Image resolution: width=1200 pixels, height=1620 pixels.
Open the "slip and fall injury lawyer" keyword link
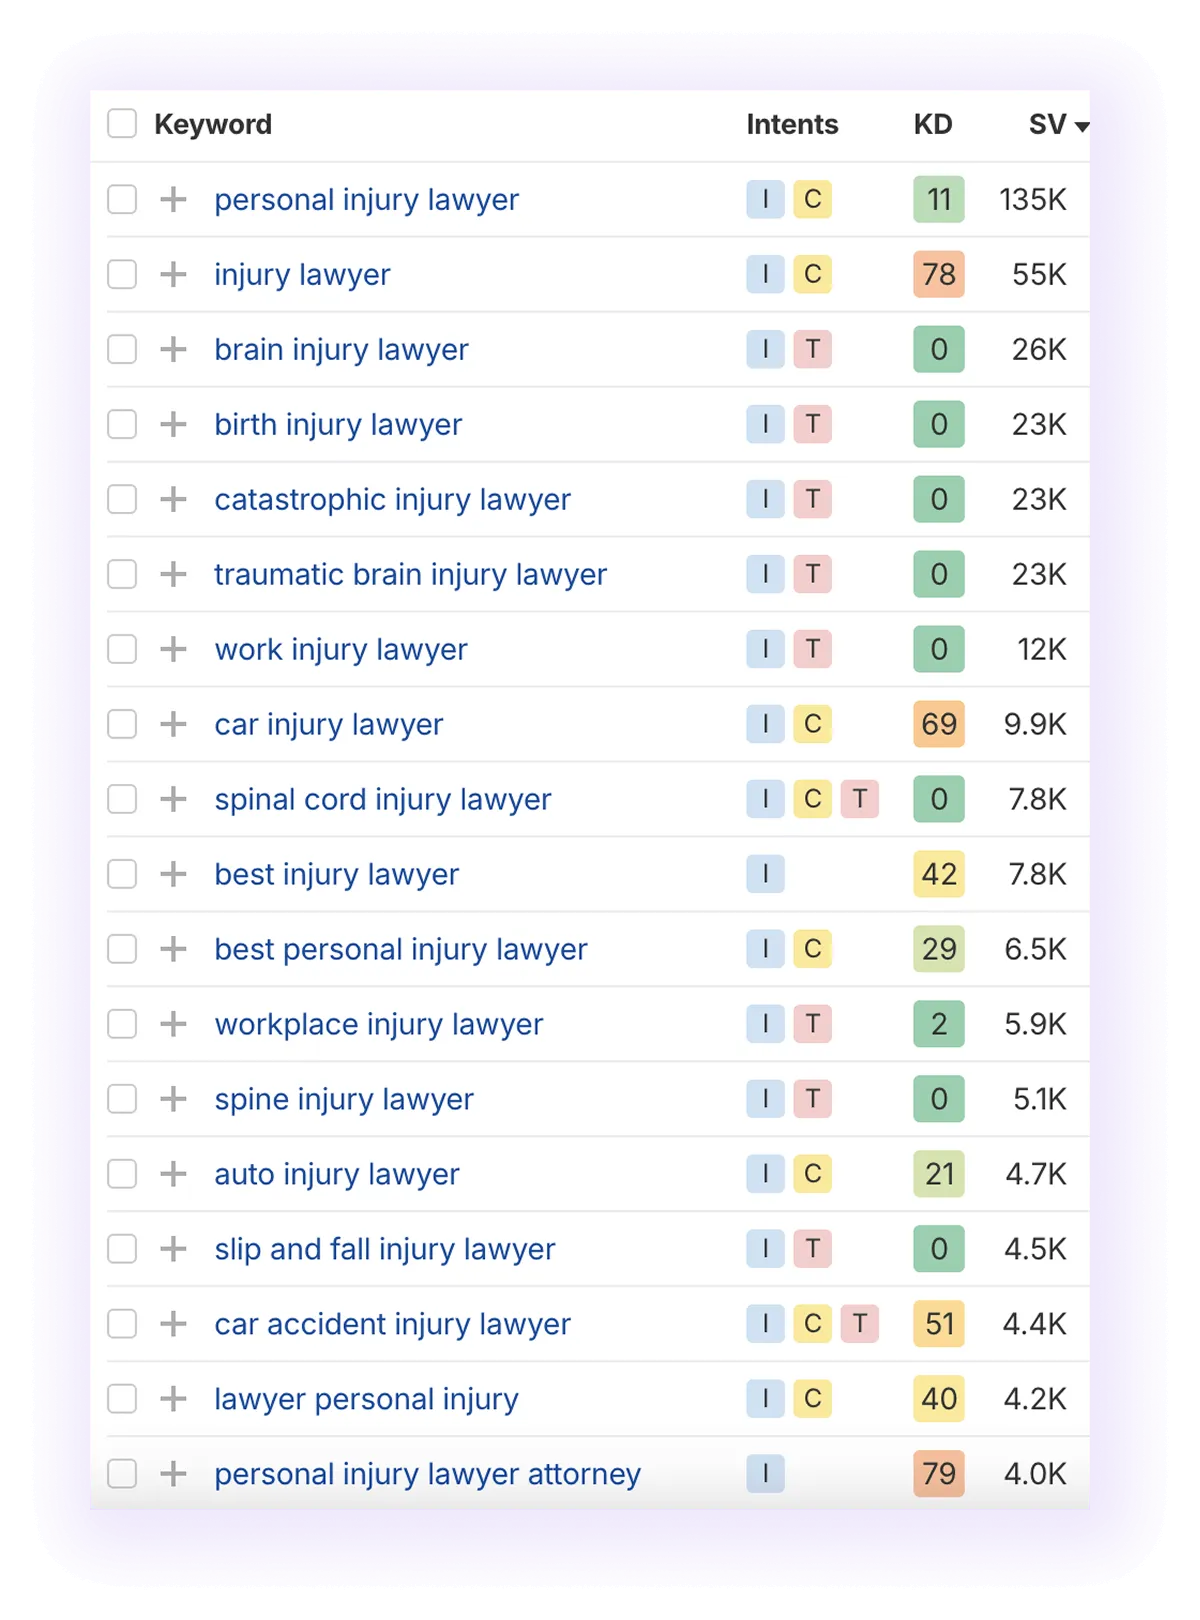(x=385, y=1249)
